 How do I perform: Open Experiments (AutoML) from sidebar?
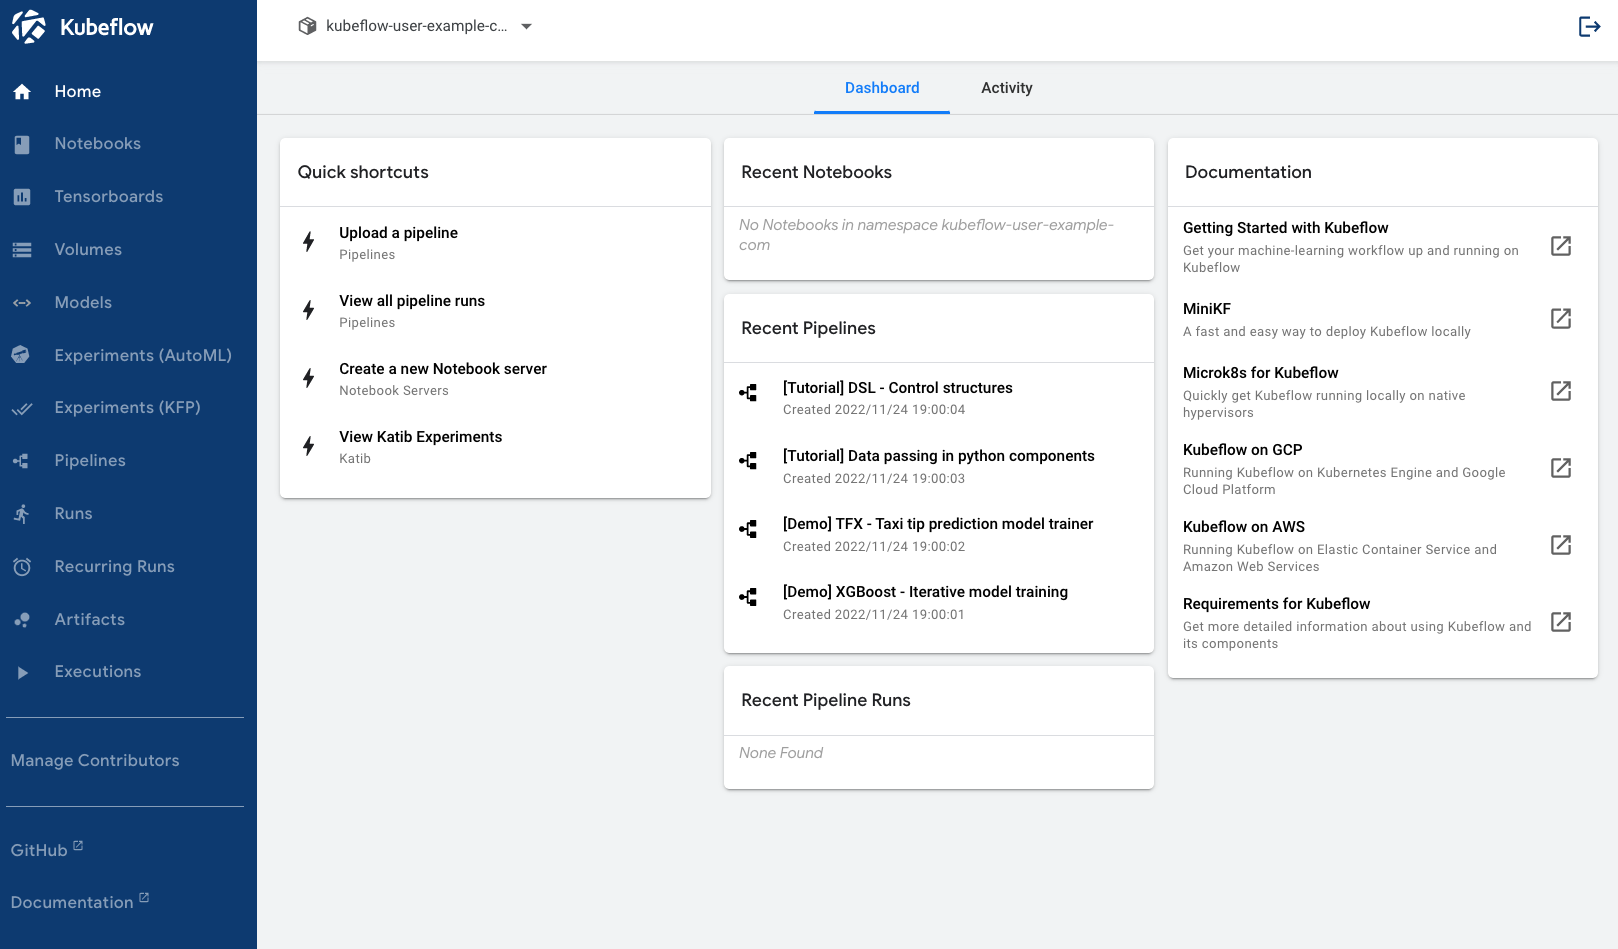[142, 355]
